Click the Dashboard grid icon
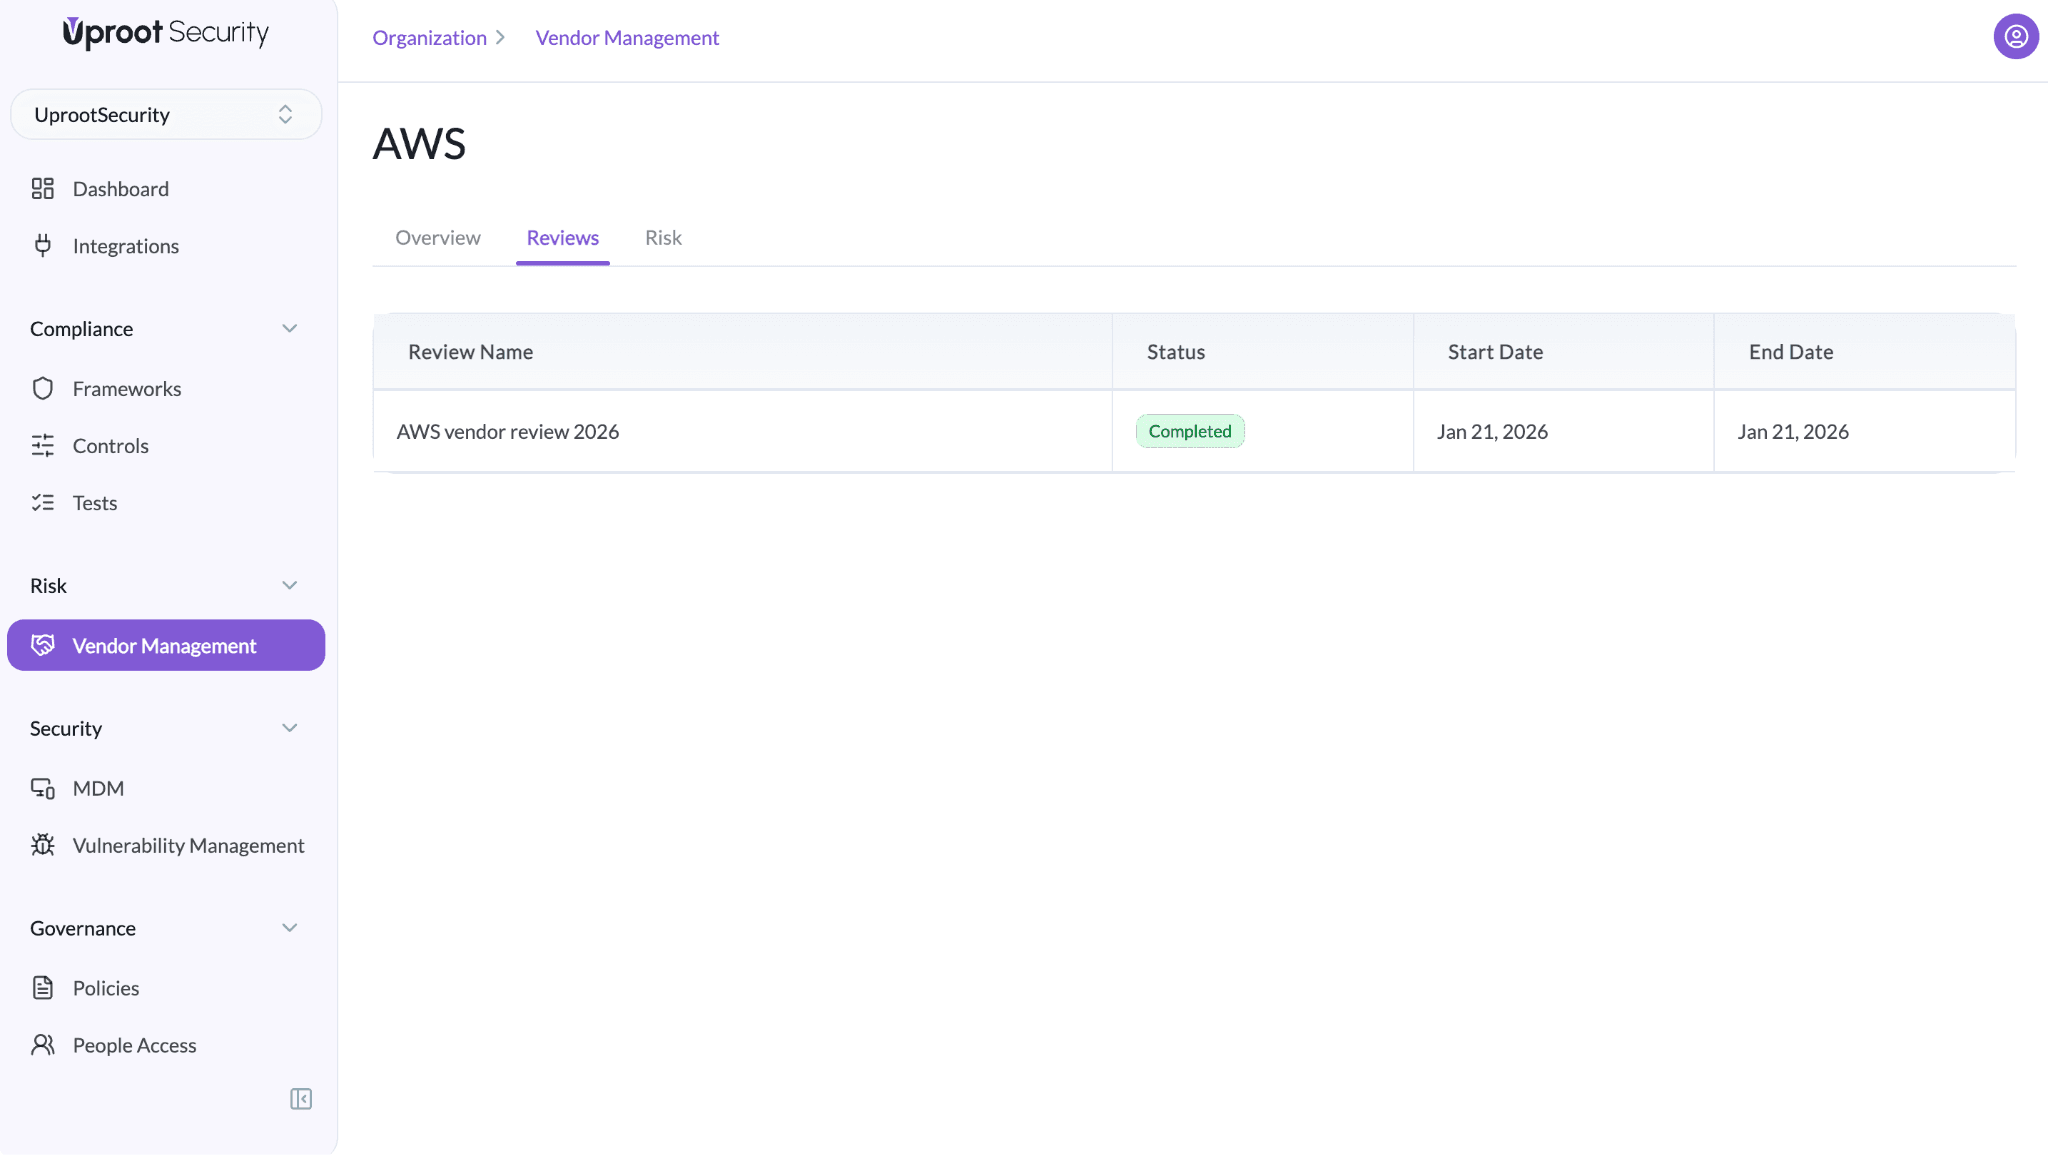2048x1155 pixels. coord(42,189)
